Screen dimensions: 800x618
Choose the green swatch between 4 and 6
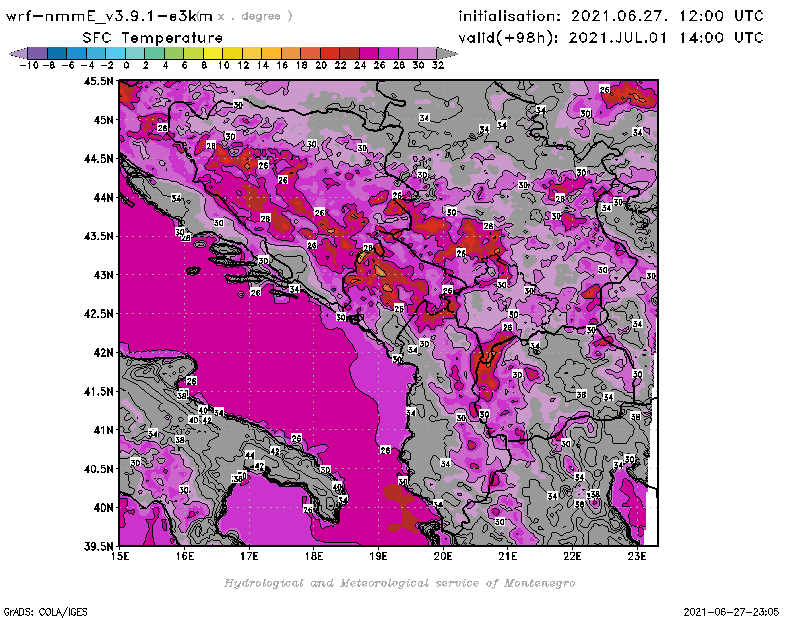[x=174, y=52]
